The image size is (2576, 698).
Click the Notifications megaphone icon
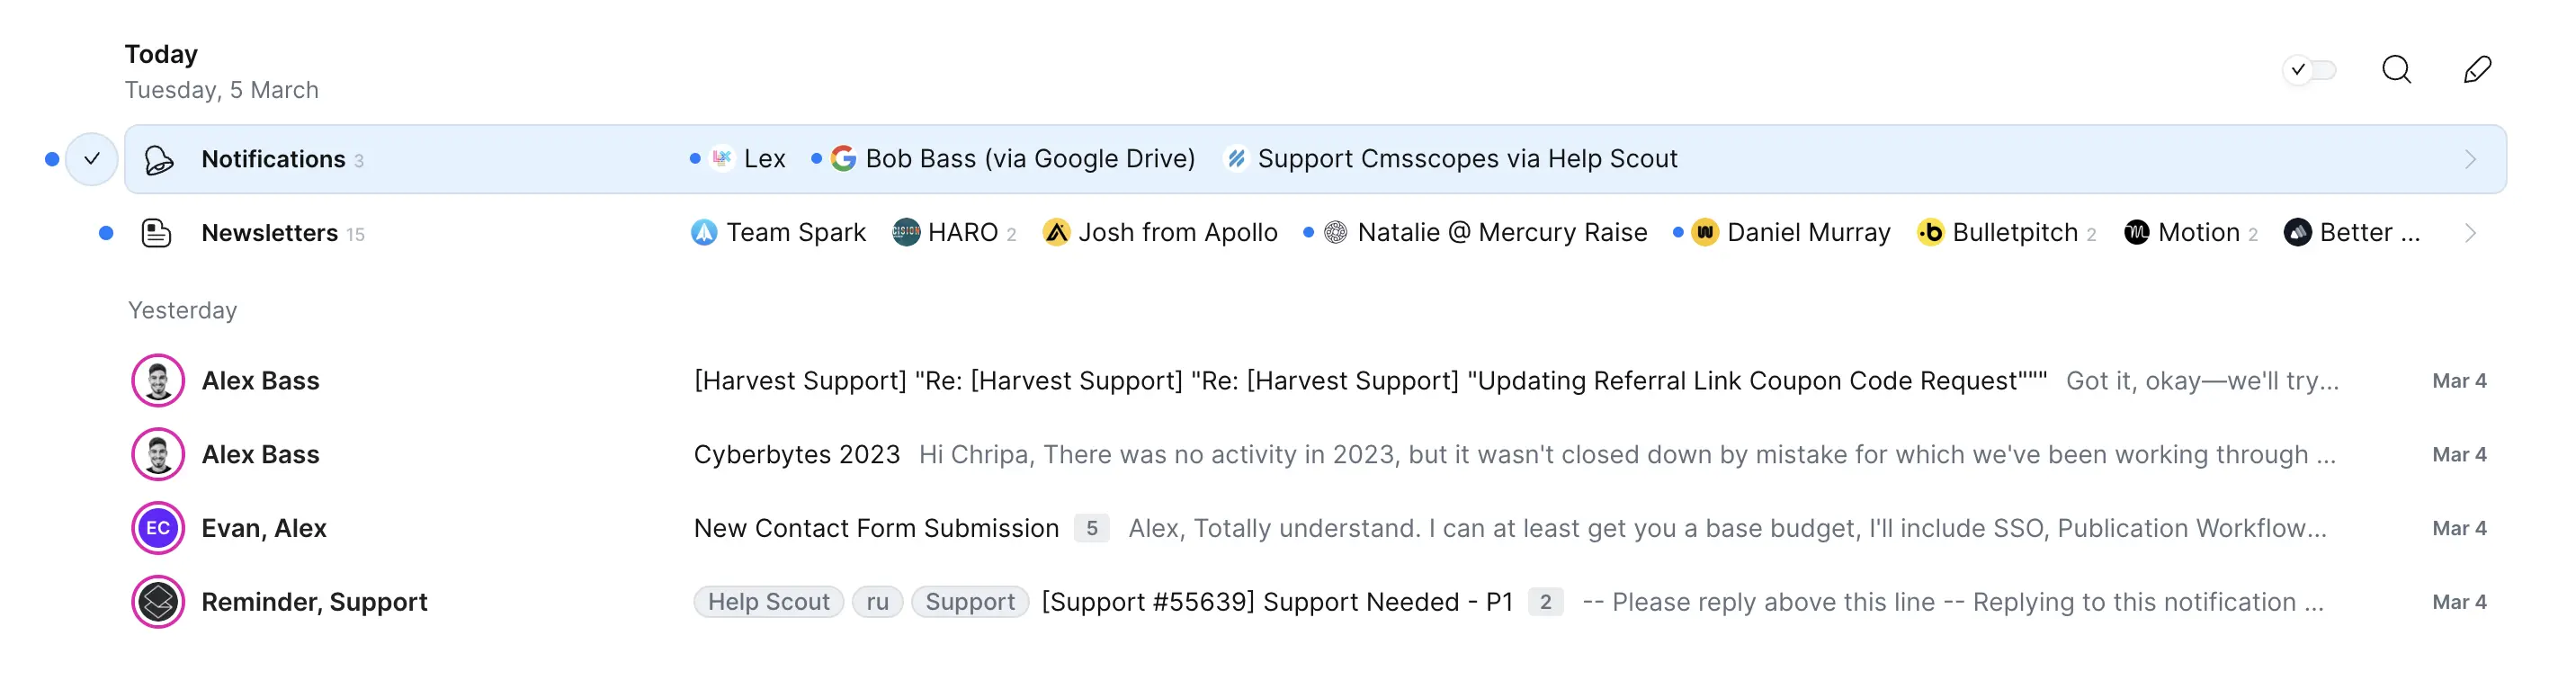click(x=159, y=160)
